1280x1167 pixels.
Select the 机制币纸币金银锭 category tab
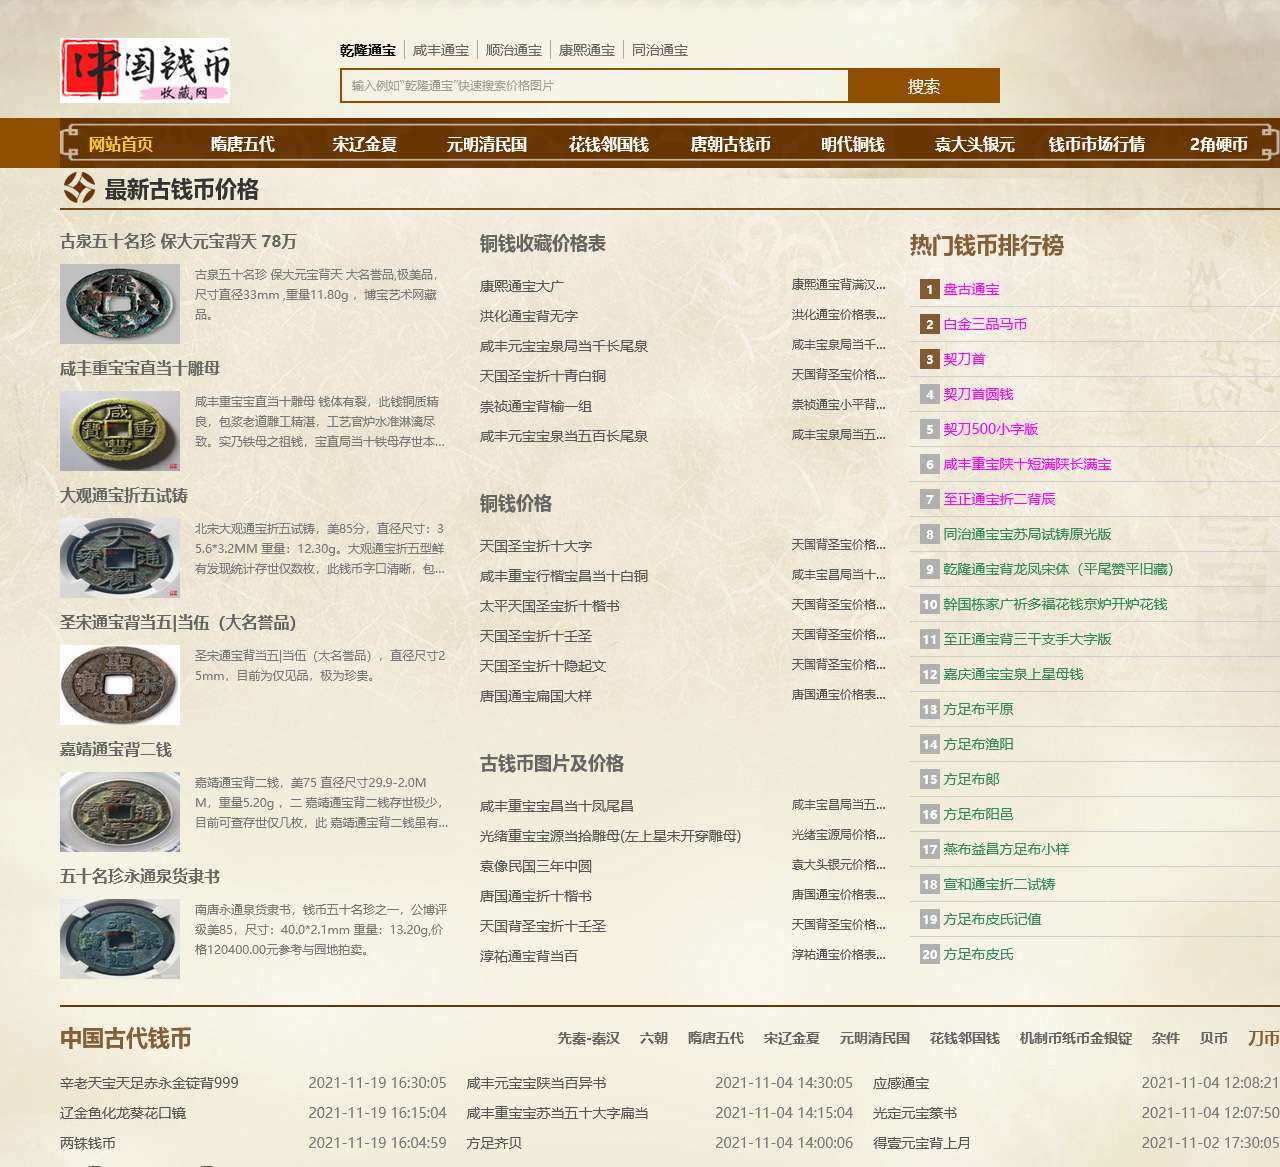click(x=1075, y=1038)
